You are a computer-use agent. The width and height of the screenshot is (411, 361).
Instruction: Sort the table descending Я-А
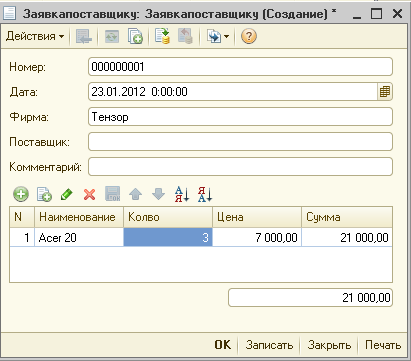click(x=205, y=194)
